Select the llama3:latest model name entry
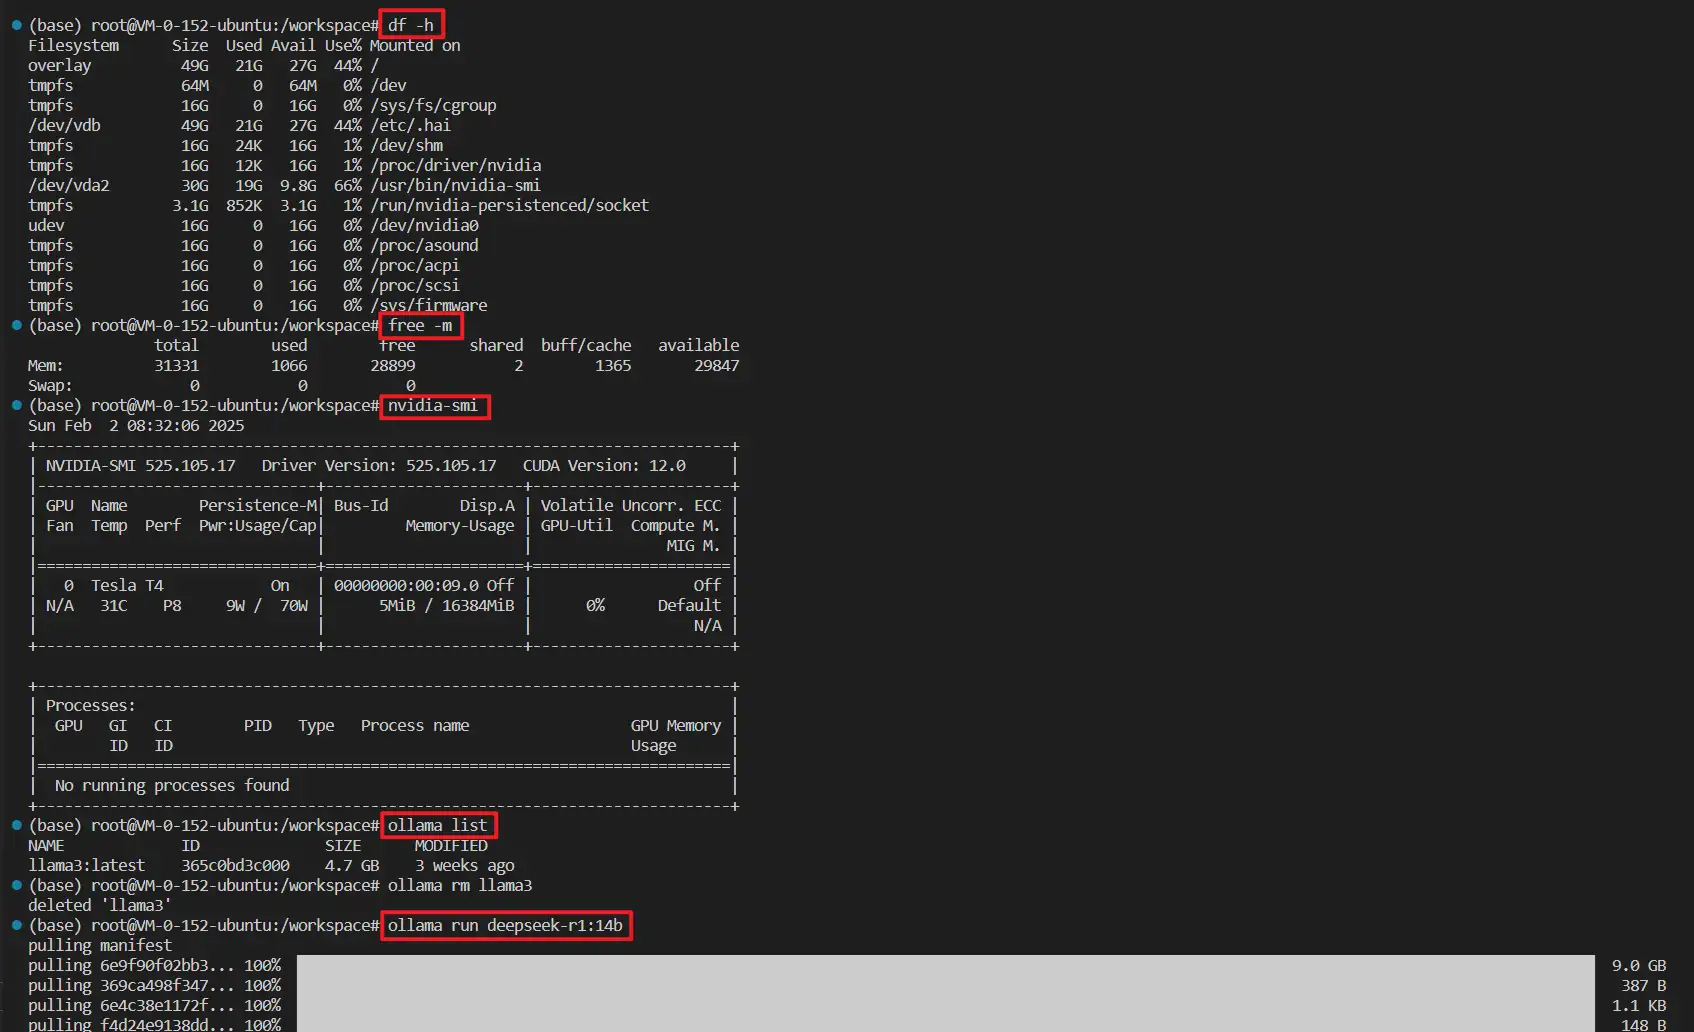 [88, 865]
